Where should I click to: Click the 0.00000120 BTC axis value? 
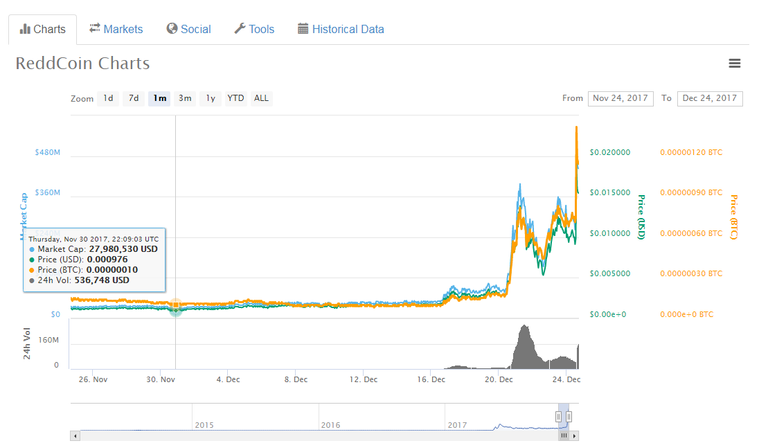tap(691, 152)
